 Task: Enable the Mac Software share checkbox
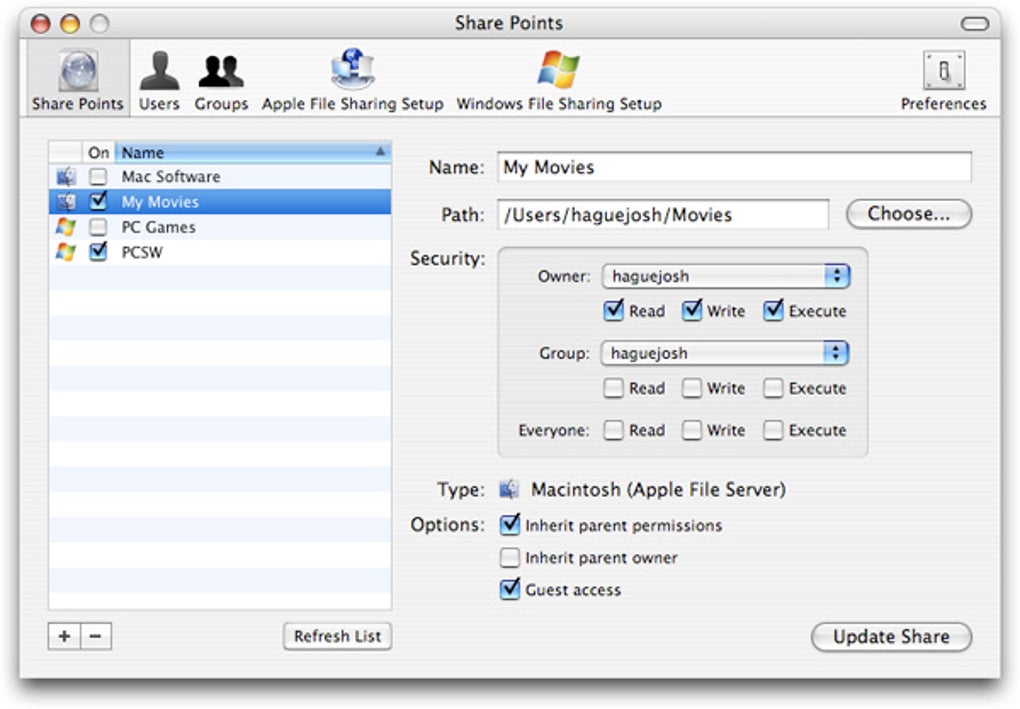(x=98, y=177)
